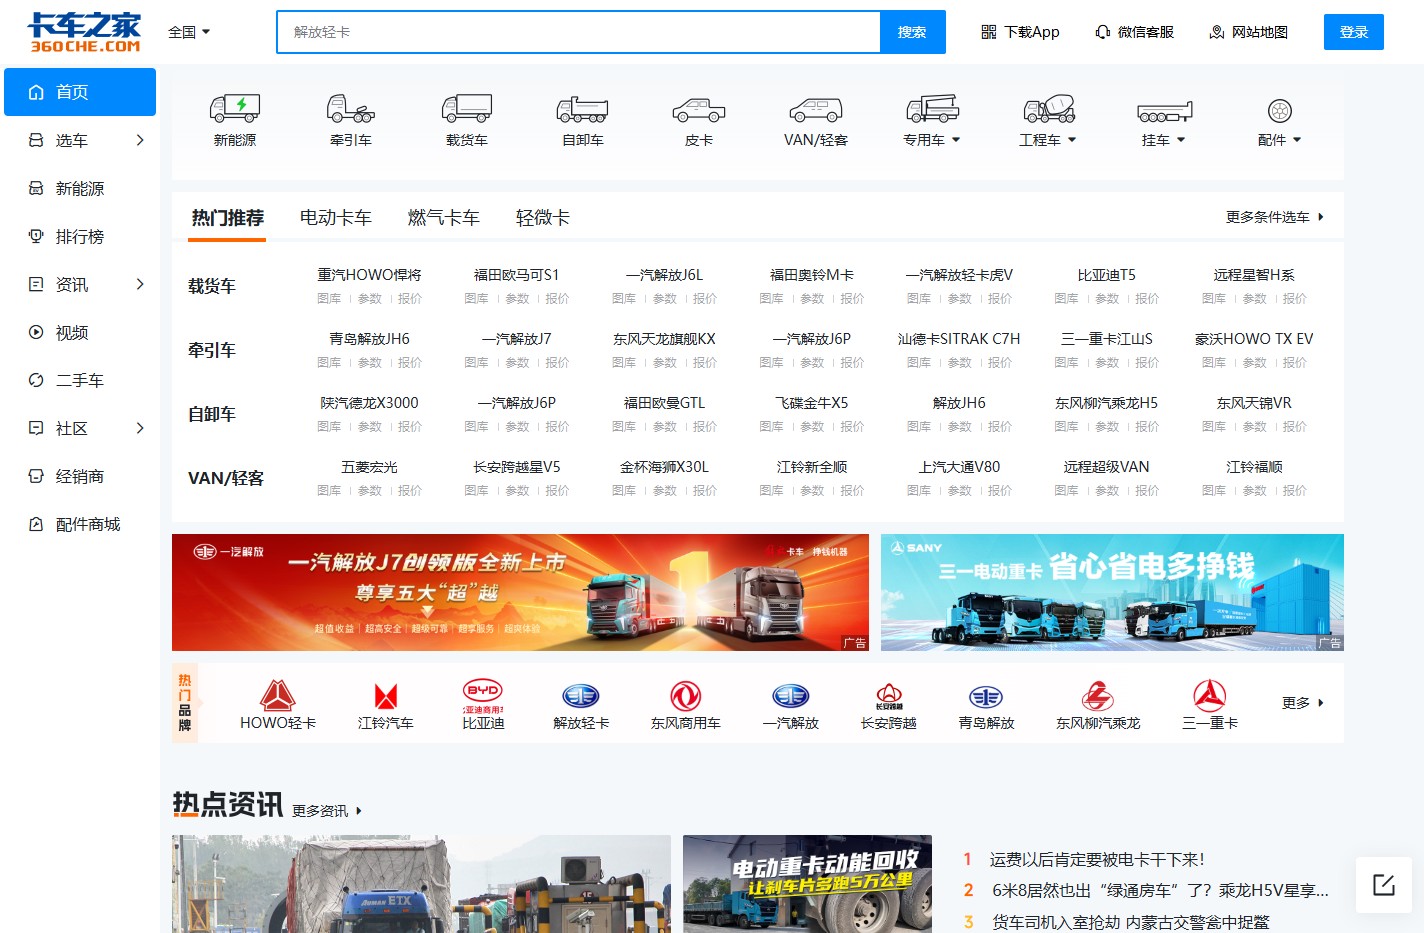Viewport: 1424px width, 933px height.
Task: Open 更多条件选车 filter link
Action: click(x=1275, y=217)
